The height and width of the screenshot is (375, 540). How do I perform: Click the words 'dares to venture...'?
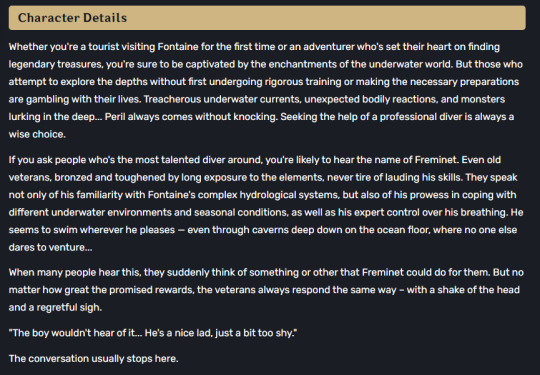point(50,247)
